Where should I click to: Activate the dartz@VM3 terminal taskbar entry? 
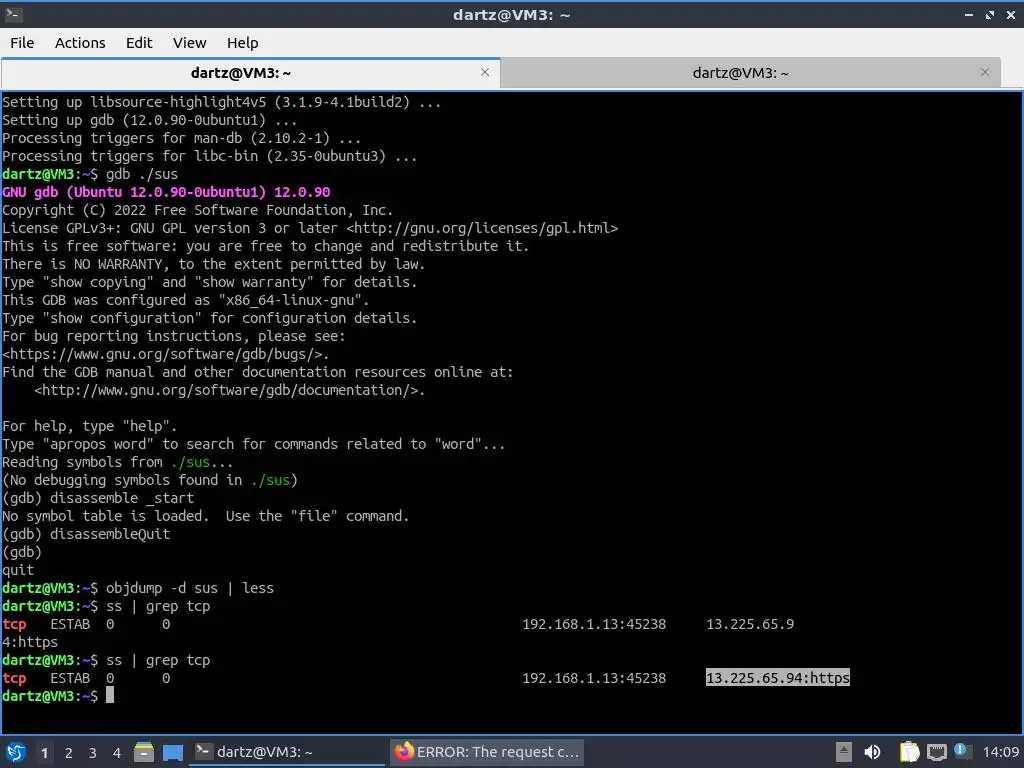pyautogui.click(x=287, y=752)
